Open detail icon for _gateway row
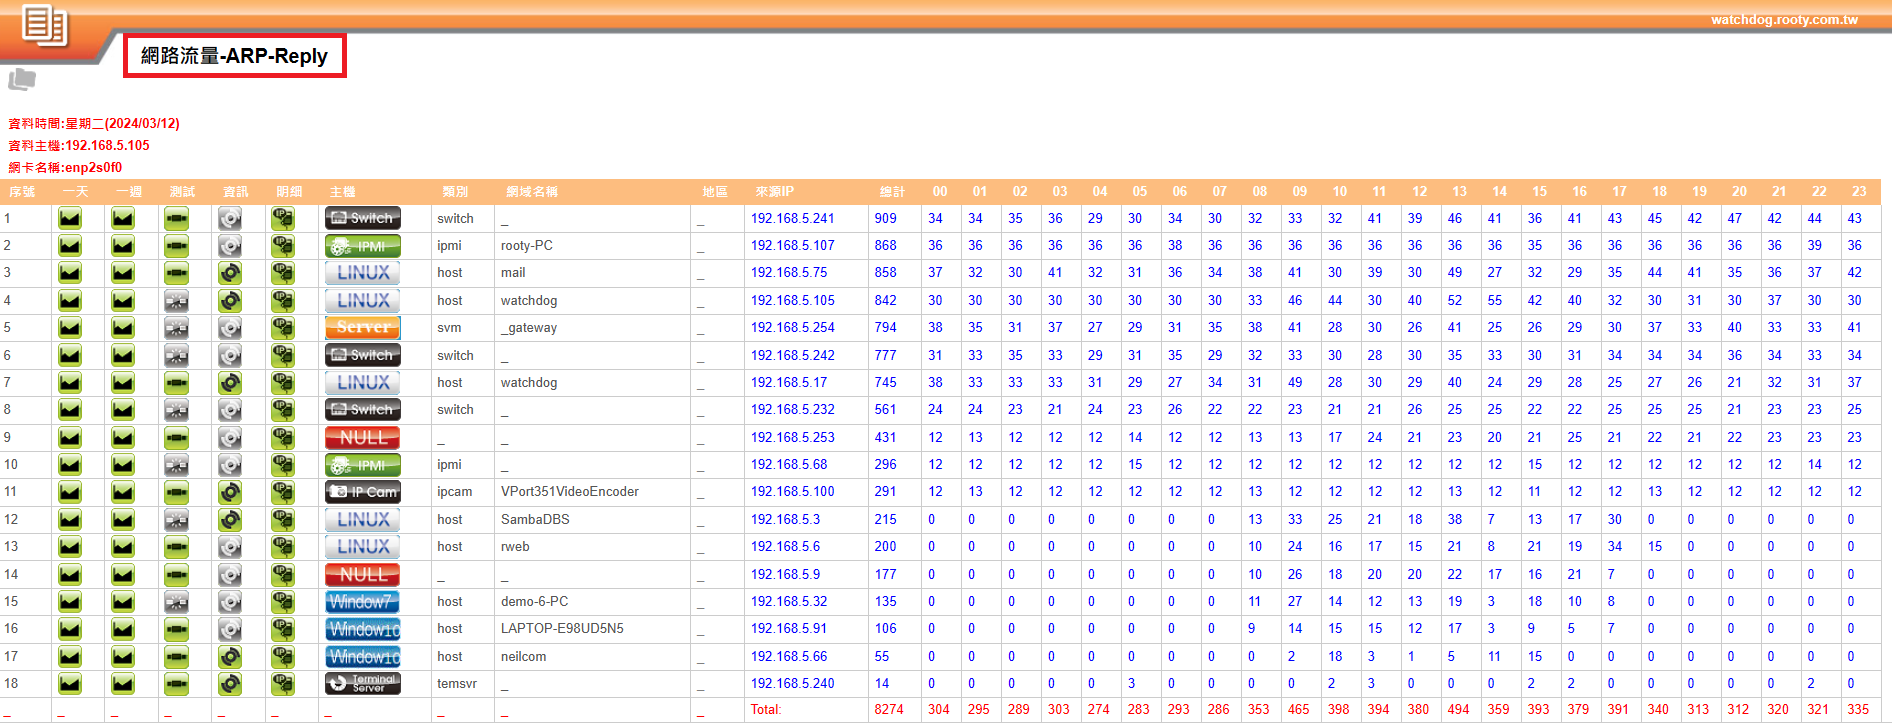The image size is (1892, 727). tap(283, 328)
